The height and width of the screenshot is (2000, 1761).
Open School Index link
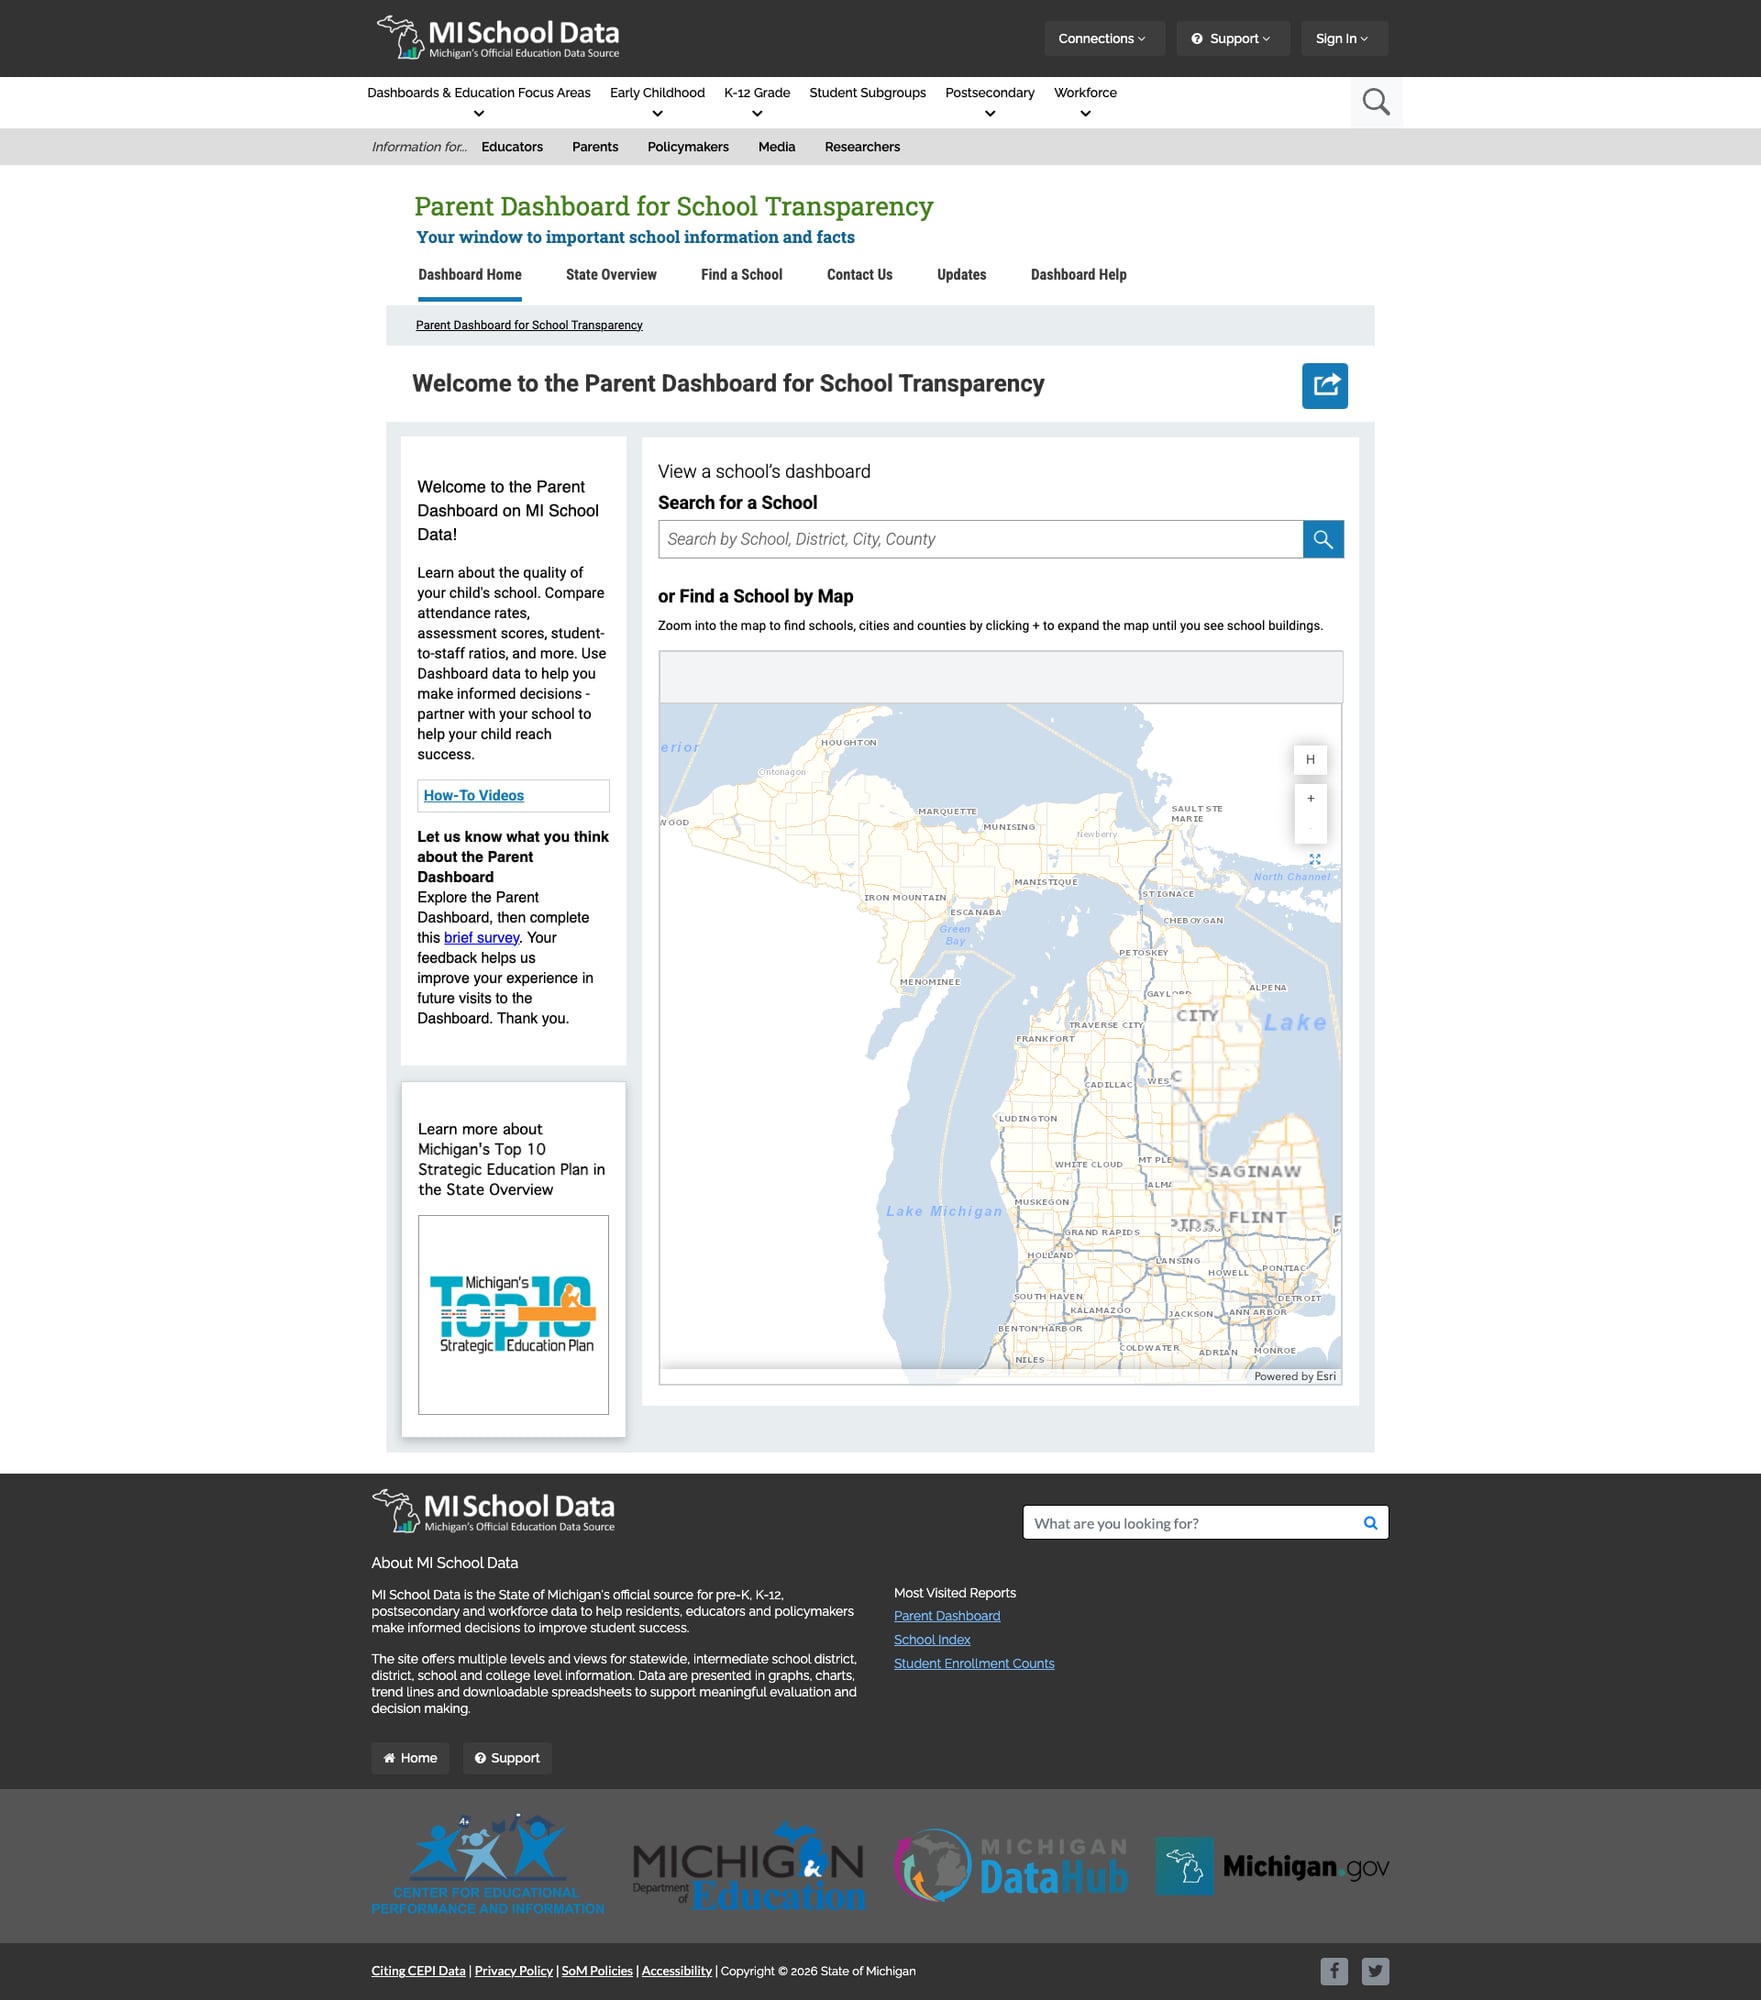point(932,1640)
